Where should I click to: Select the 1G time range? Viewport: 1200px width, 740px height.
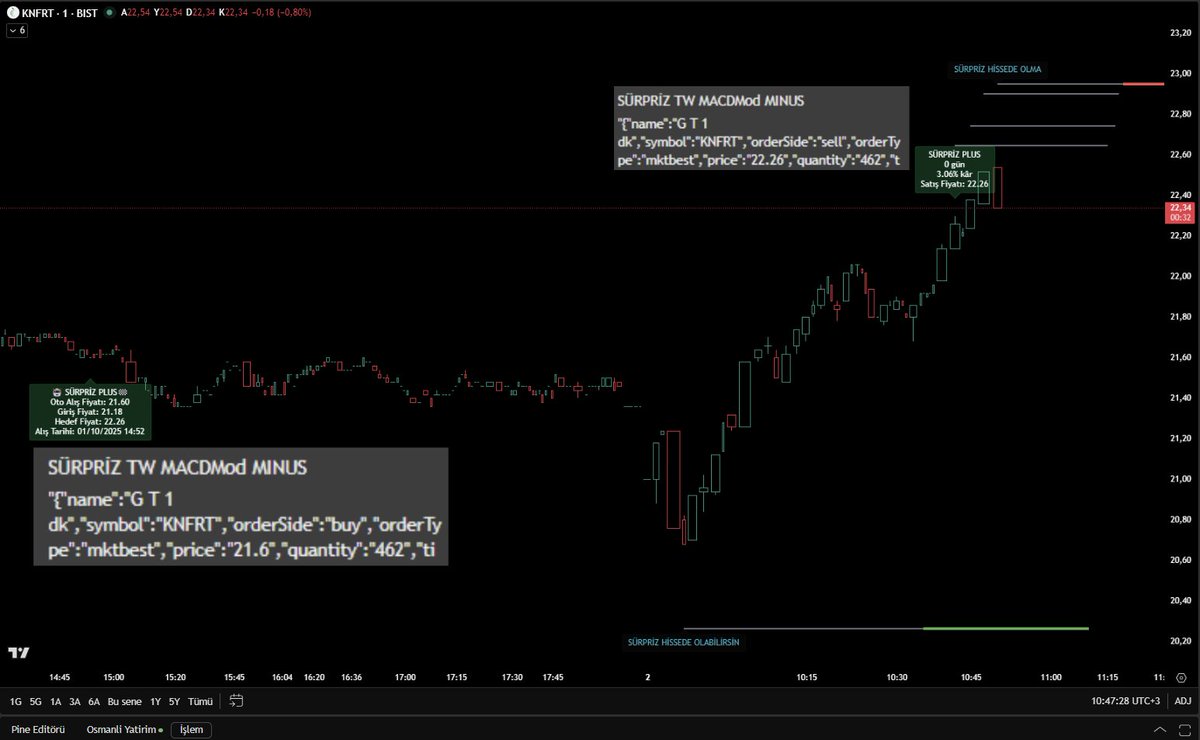tap(16, 702)
